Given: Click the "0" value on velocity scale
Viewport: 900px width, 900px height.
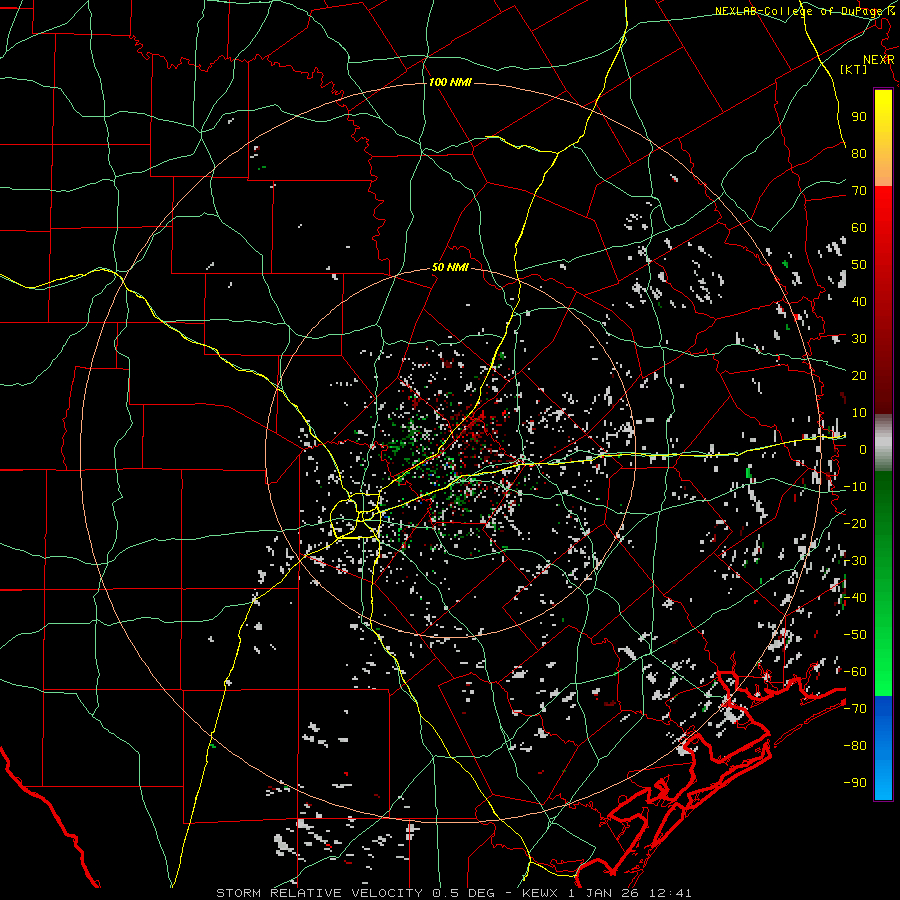Looking at the screenshot, I should [863, 450].
